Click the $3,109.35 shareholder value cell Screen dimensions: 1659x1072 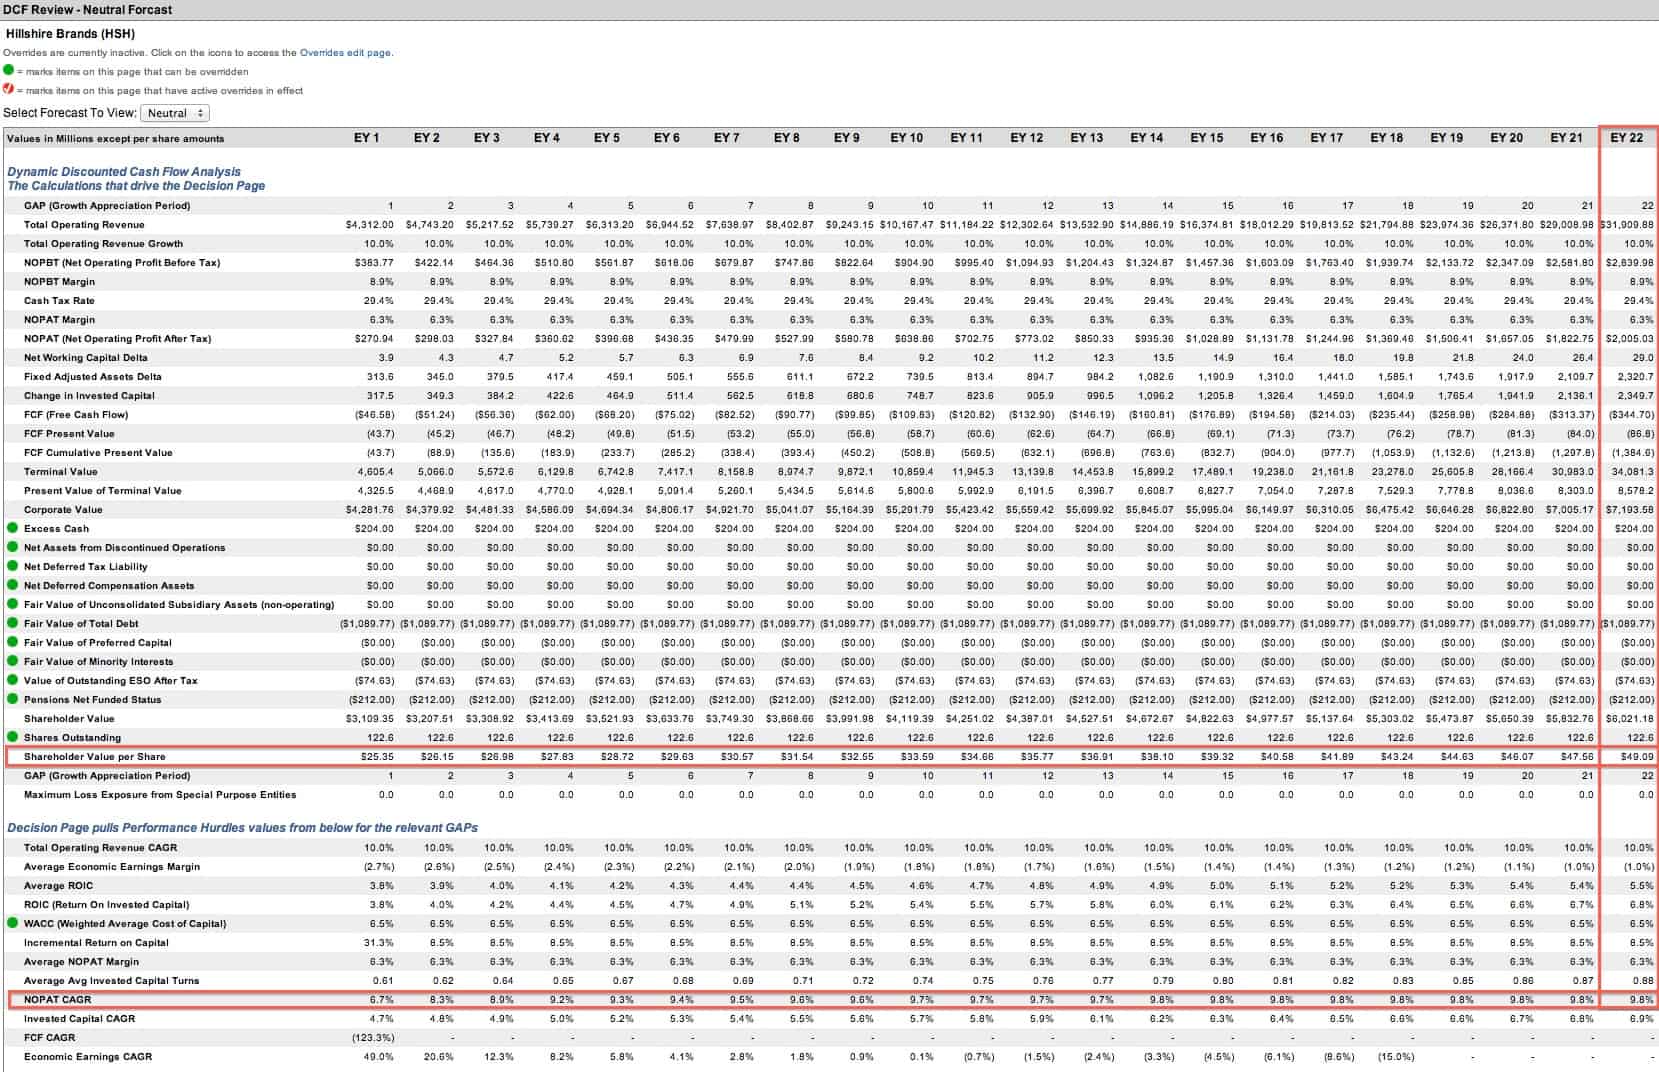click(x=370, y=718)
